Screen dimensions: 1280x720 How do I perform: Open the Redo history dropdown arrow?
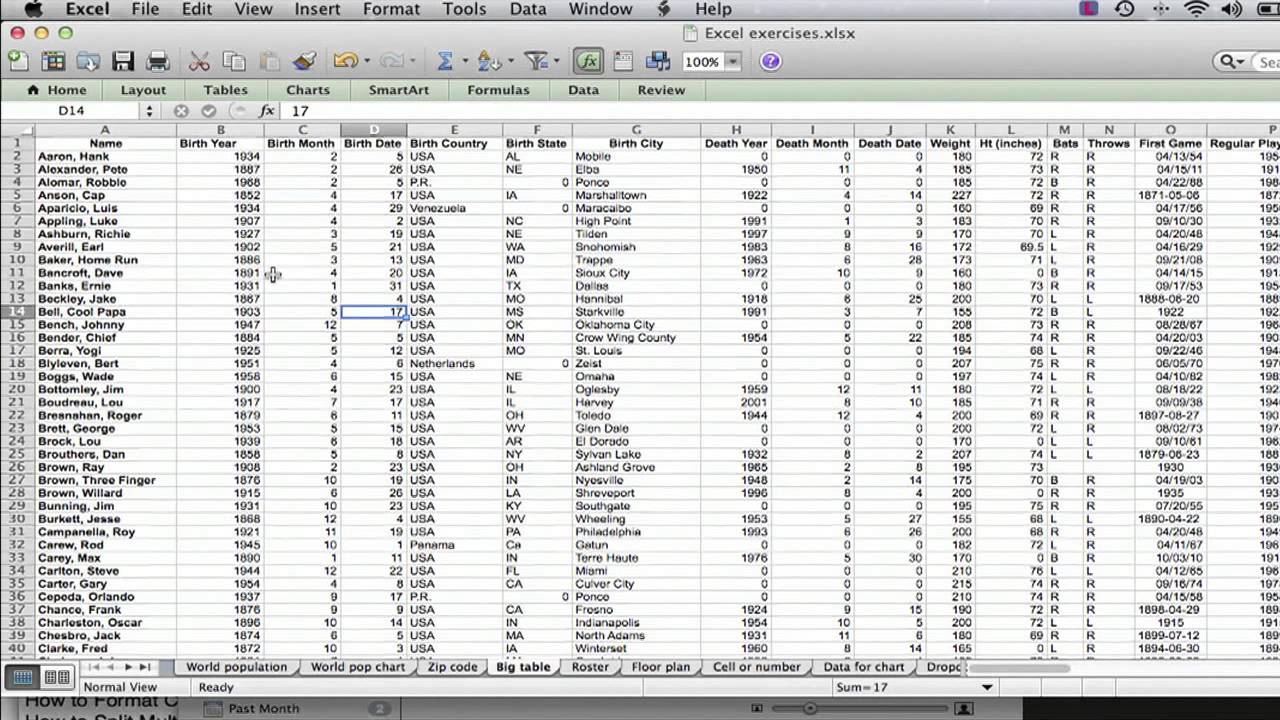click(x=412, y=62)
